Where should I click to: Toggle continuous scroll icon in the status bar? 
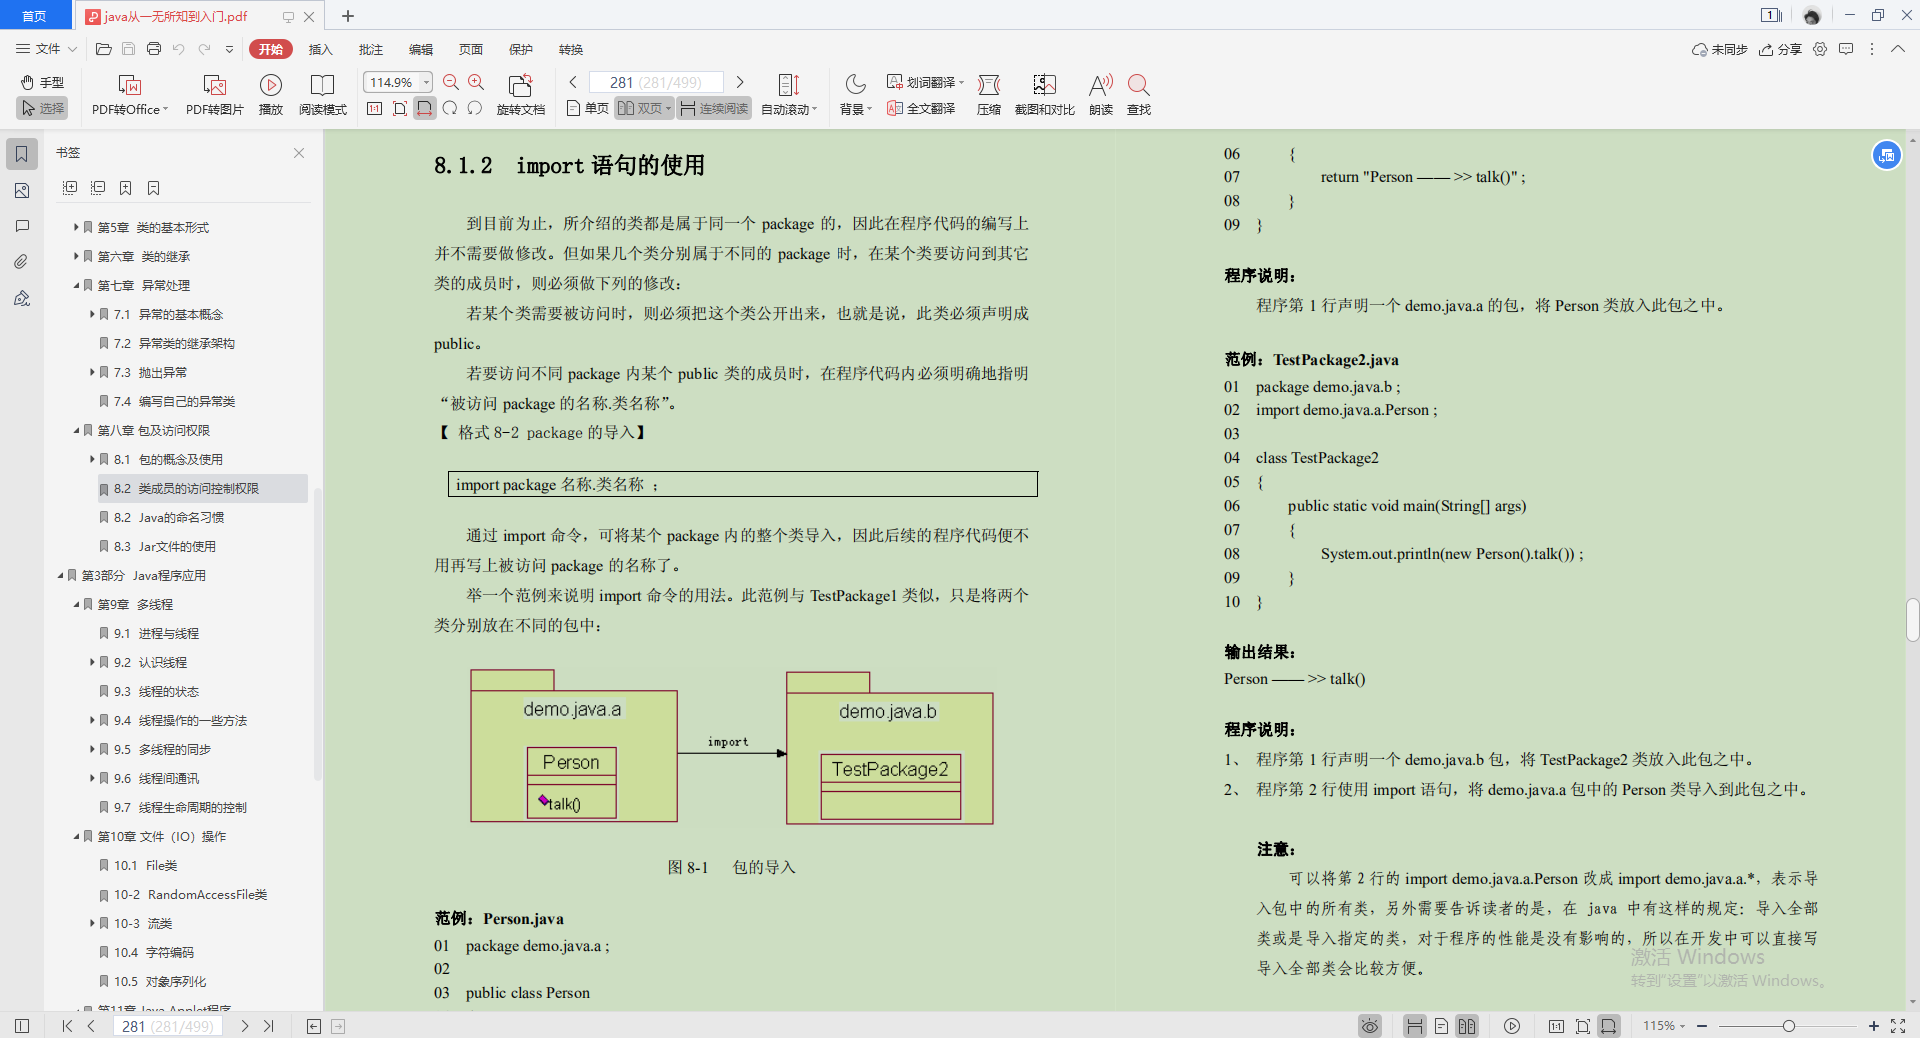(1415, 1026)
